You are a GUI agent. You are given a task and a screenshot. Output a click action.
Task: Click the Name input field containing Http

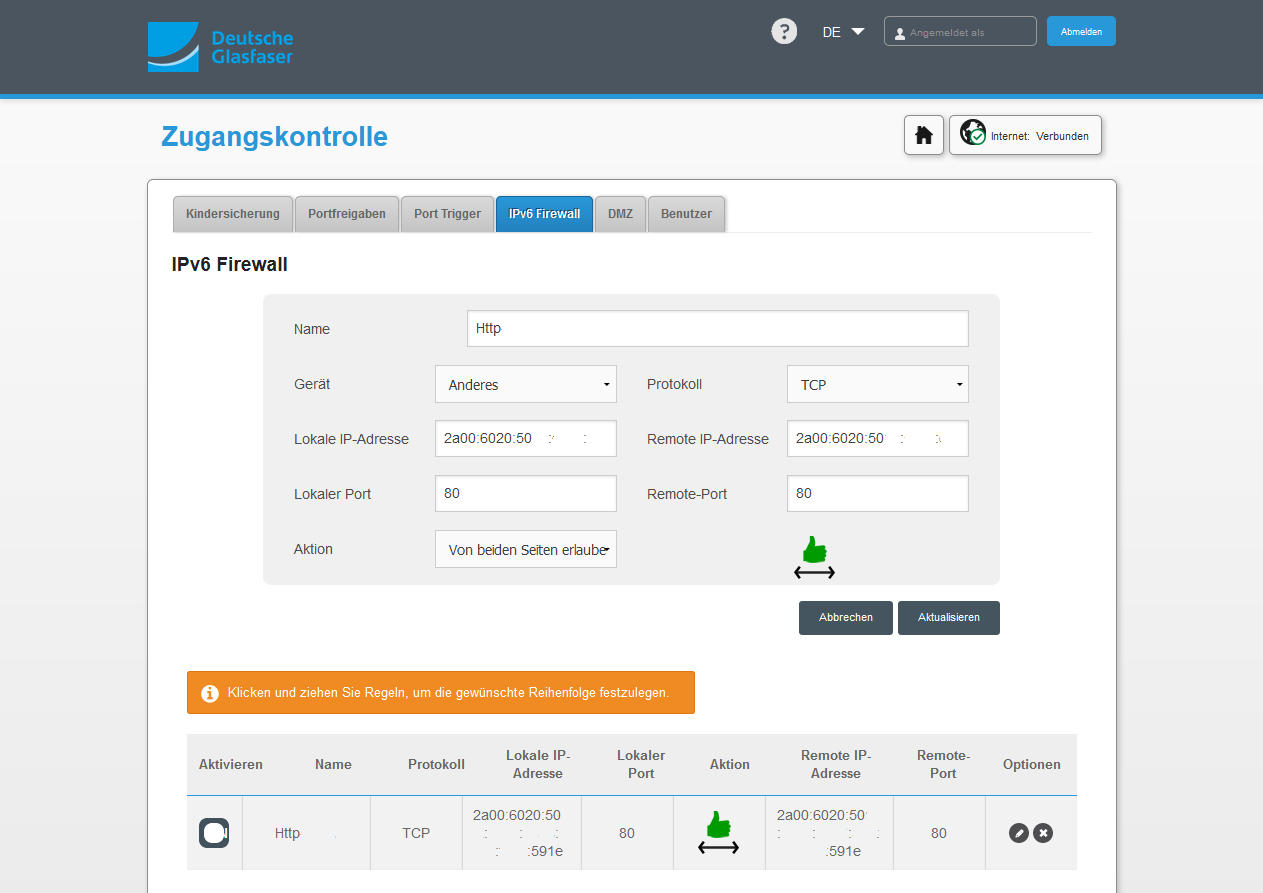point(718,328)
